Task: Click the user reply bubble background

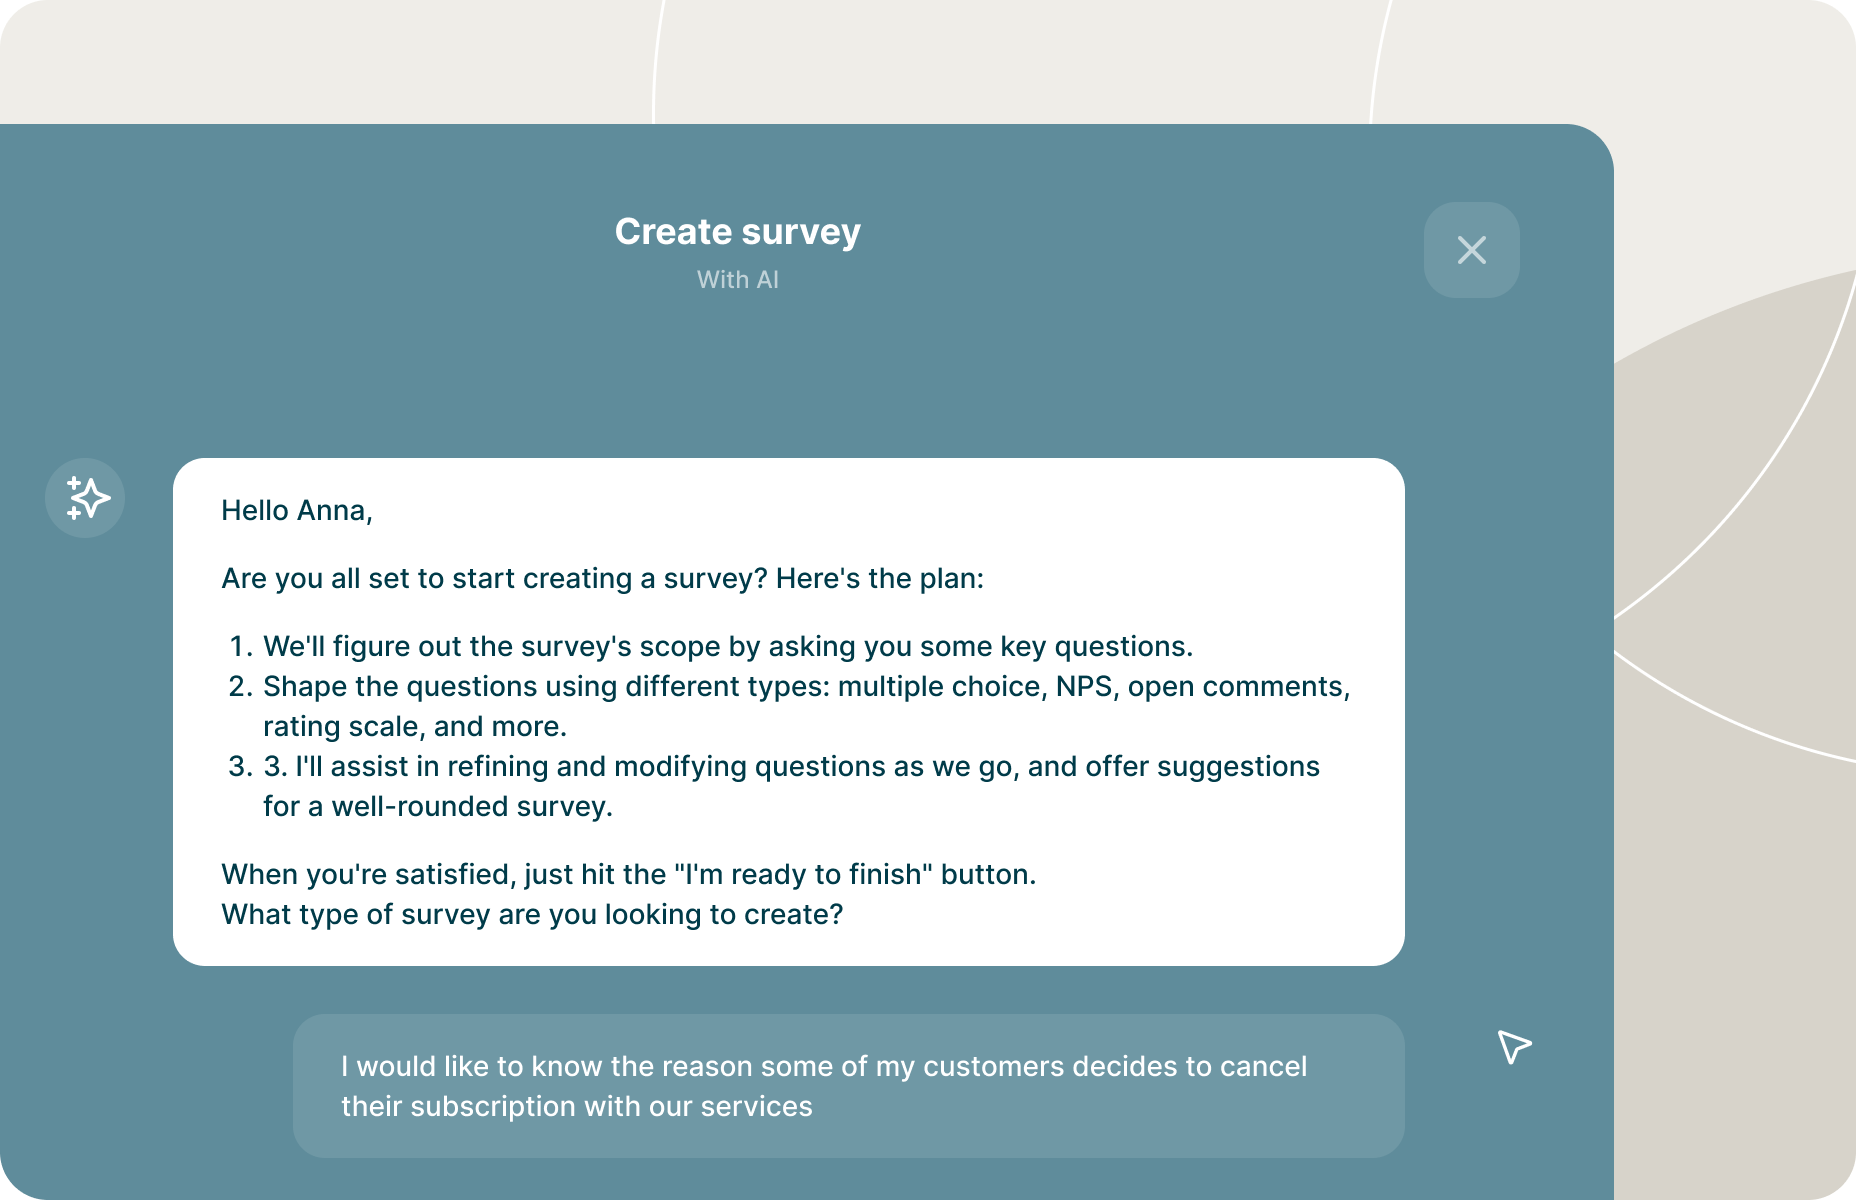Action: point(848,1086)
